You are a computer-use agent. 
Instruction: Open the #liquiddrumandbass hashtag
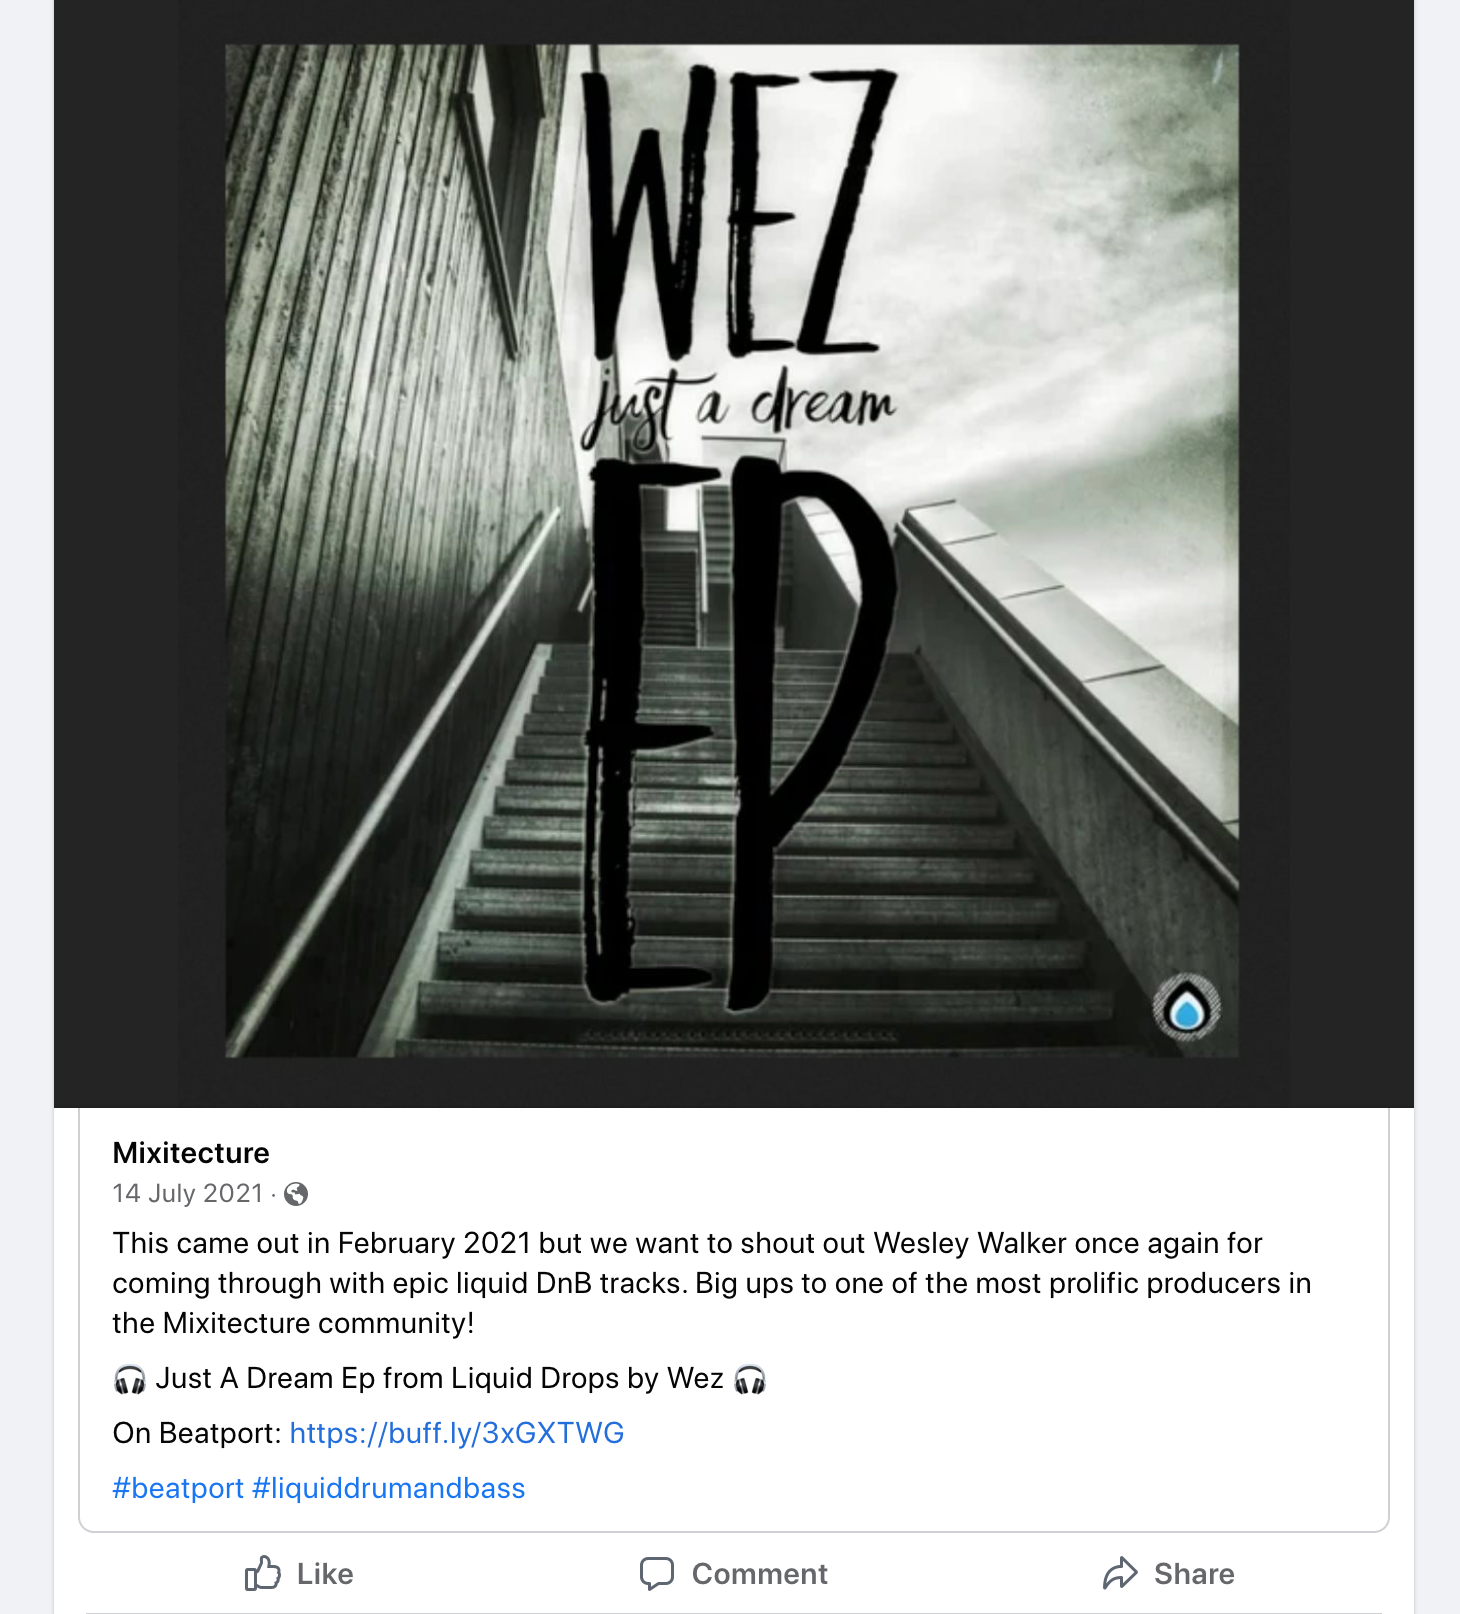point(389,1488)
